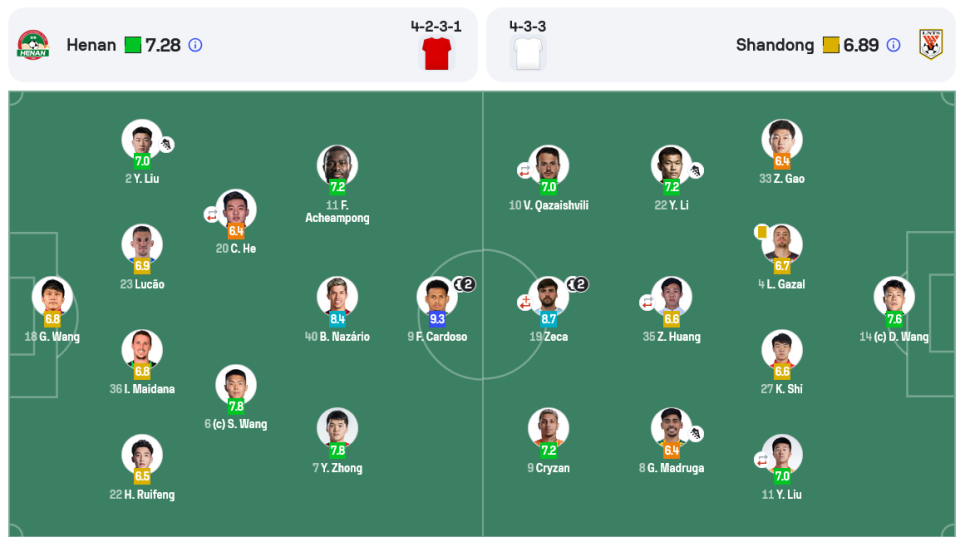Click the boot assist icon on G. Madruga
Screen dimensions: 960x537
tap(696, 434)
